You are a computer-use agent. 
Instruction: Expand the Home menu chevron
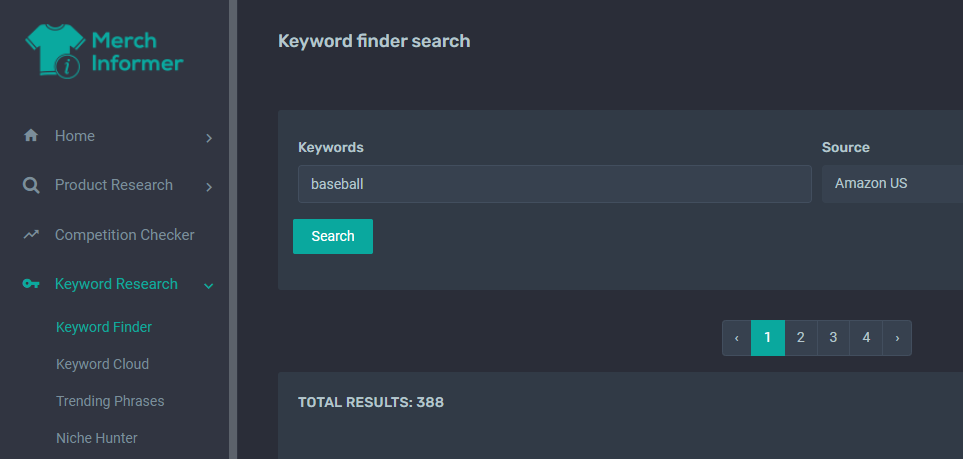(209, 138)
